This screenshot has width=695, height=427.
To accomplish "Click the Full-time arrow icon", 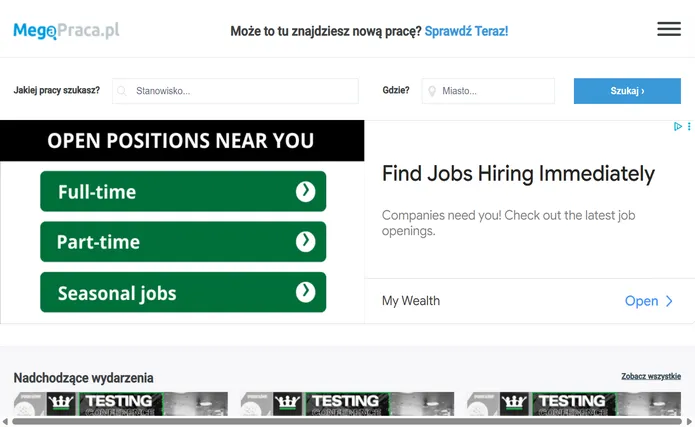I will pyautogui.click(x=306, y=191).
